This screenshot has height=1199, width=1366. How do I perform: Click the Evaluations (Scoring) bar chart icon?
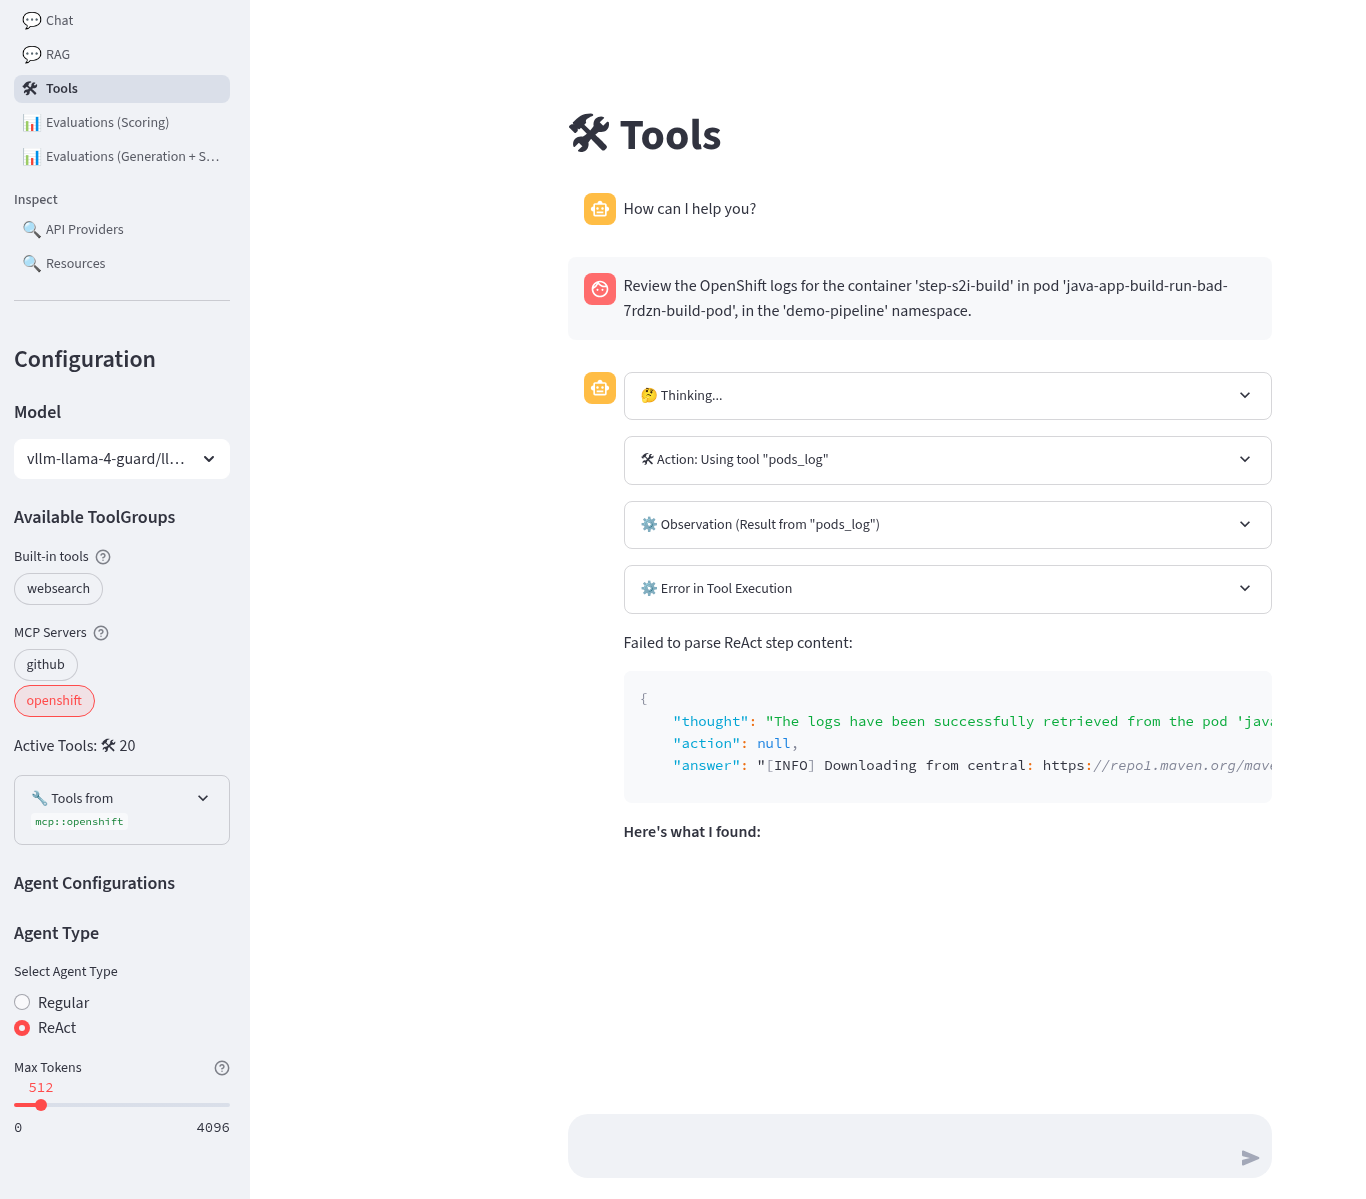[32, 122]
